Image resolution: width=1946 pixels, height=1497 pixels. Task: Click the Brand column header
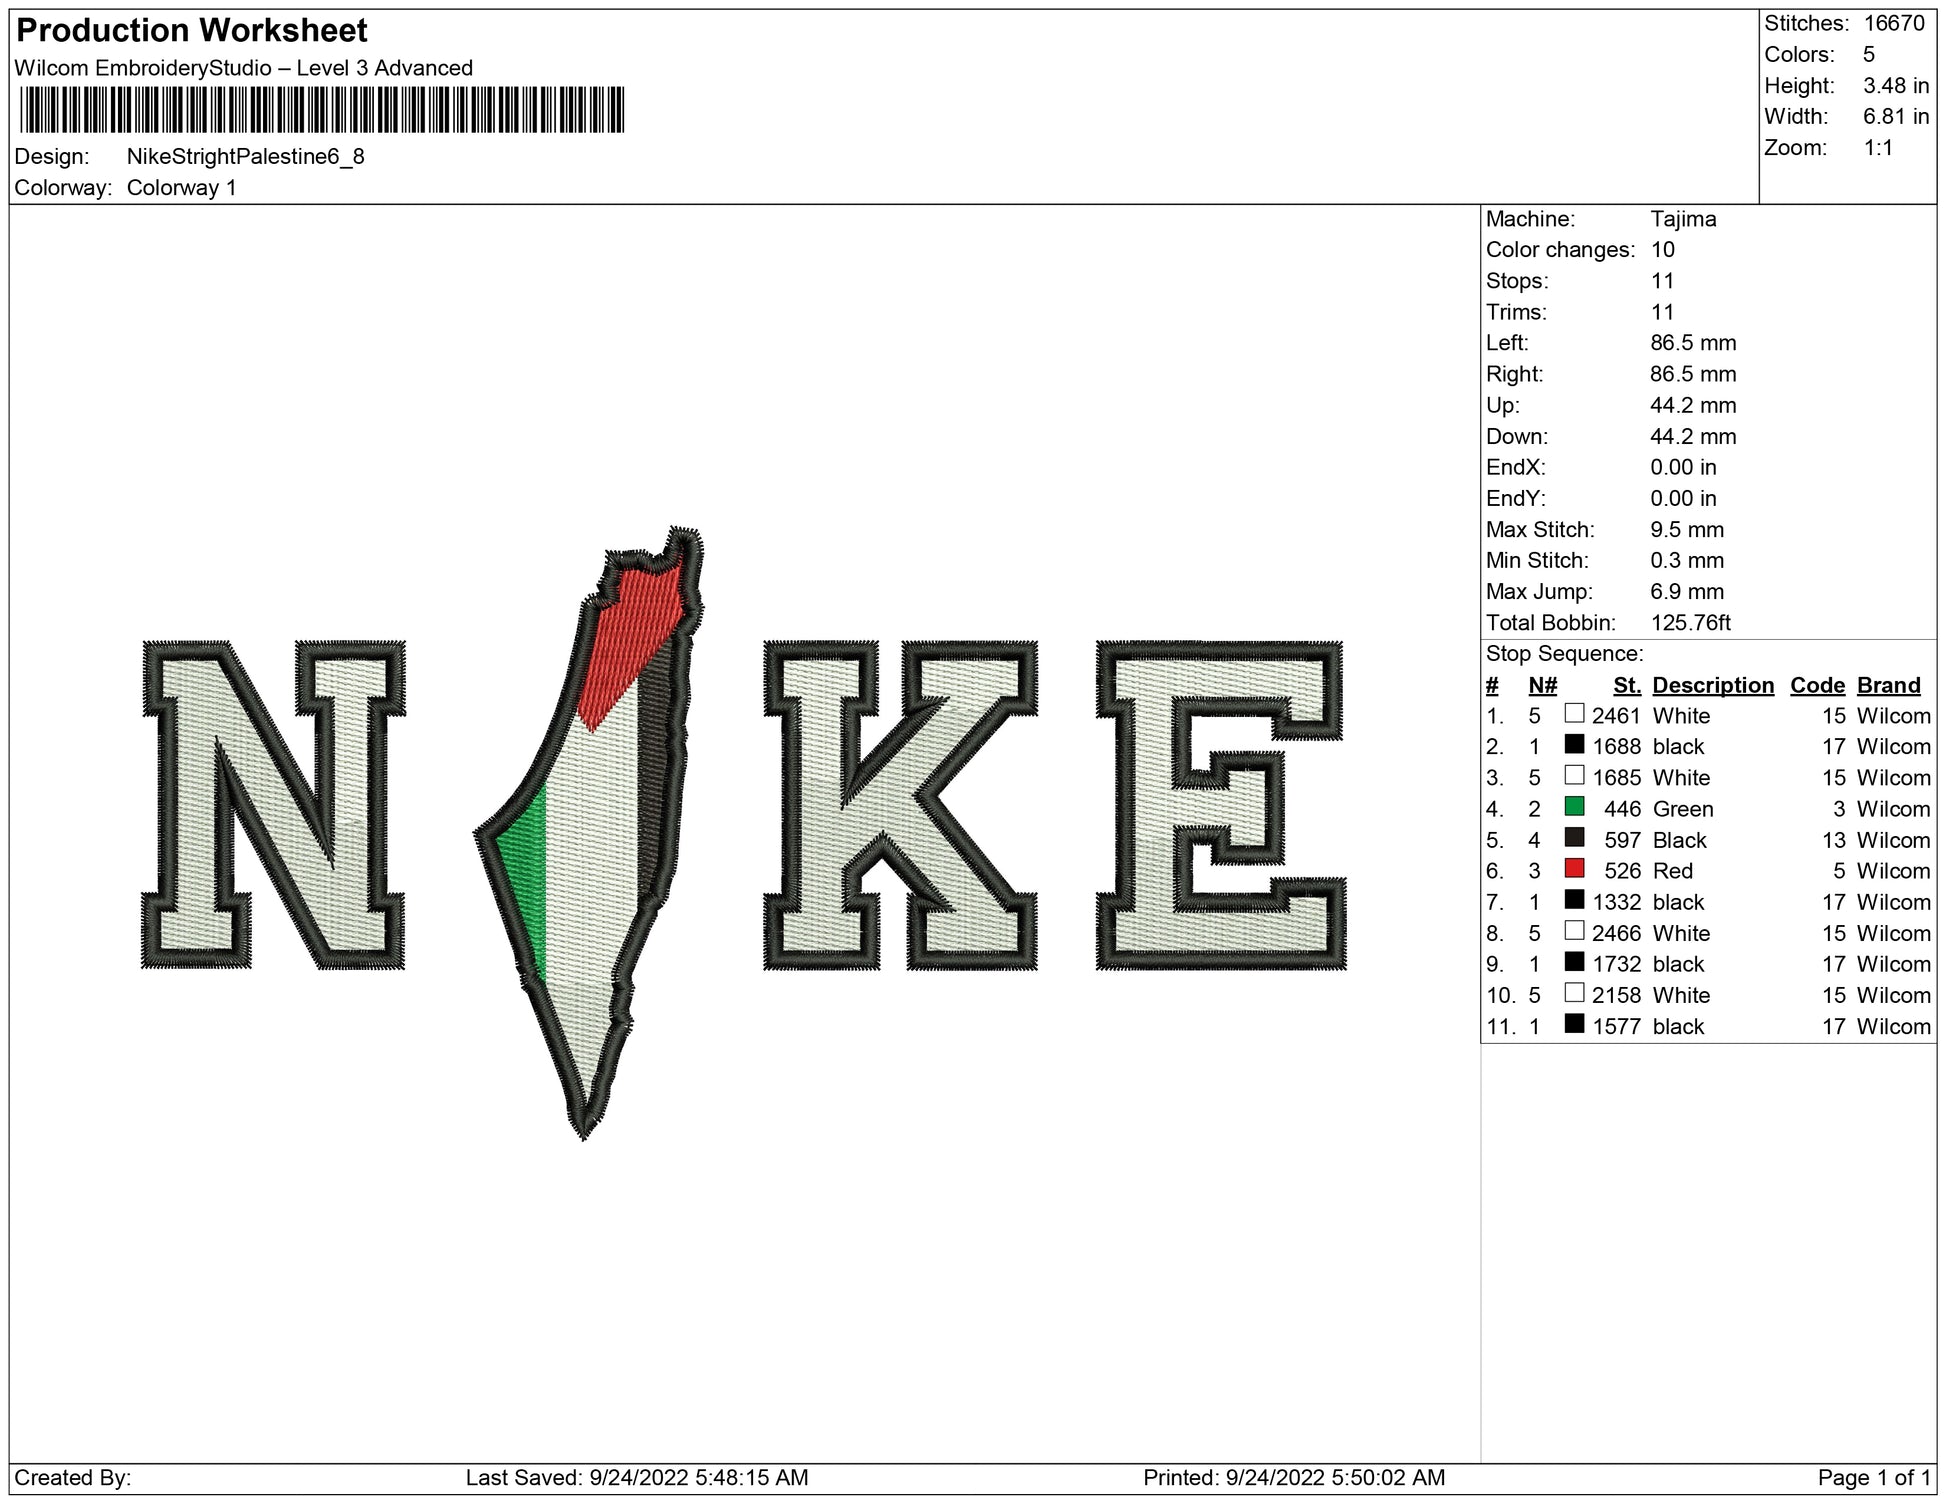tap(1888, 685)
